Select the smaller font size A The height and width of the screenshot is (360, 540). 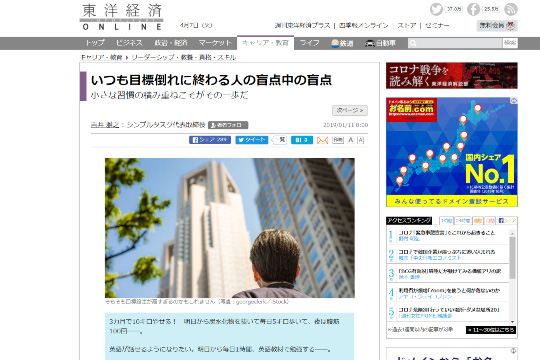click(351, 140)
